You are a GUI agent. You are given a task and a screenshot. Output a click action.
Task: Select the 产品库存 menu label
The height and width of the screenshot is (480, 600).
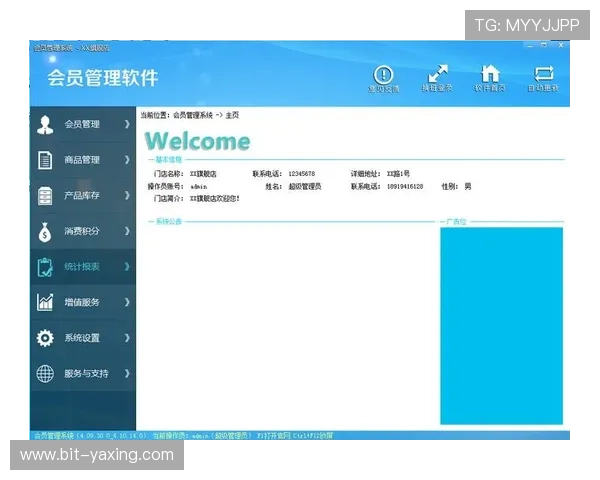pyautogui.click(x=82, y=195)
